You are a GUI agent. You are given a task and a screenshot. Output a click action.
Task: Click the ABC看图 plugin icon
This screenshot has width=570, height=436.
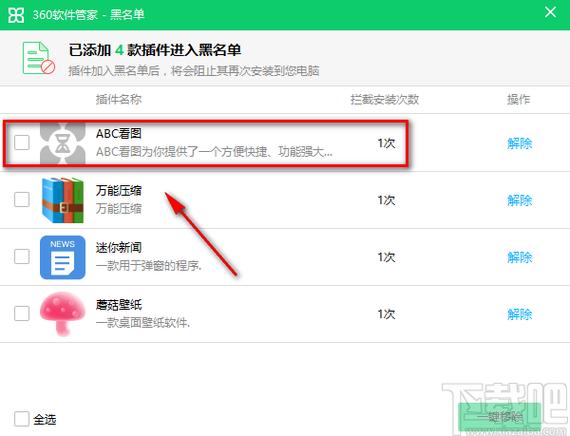(x=63, y=143)
